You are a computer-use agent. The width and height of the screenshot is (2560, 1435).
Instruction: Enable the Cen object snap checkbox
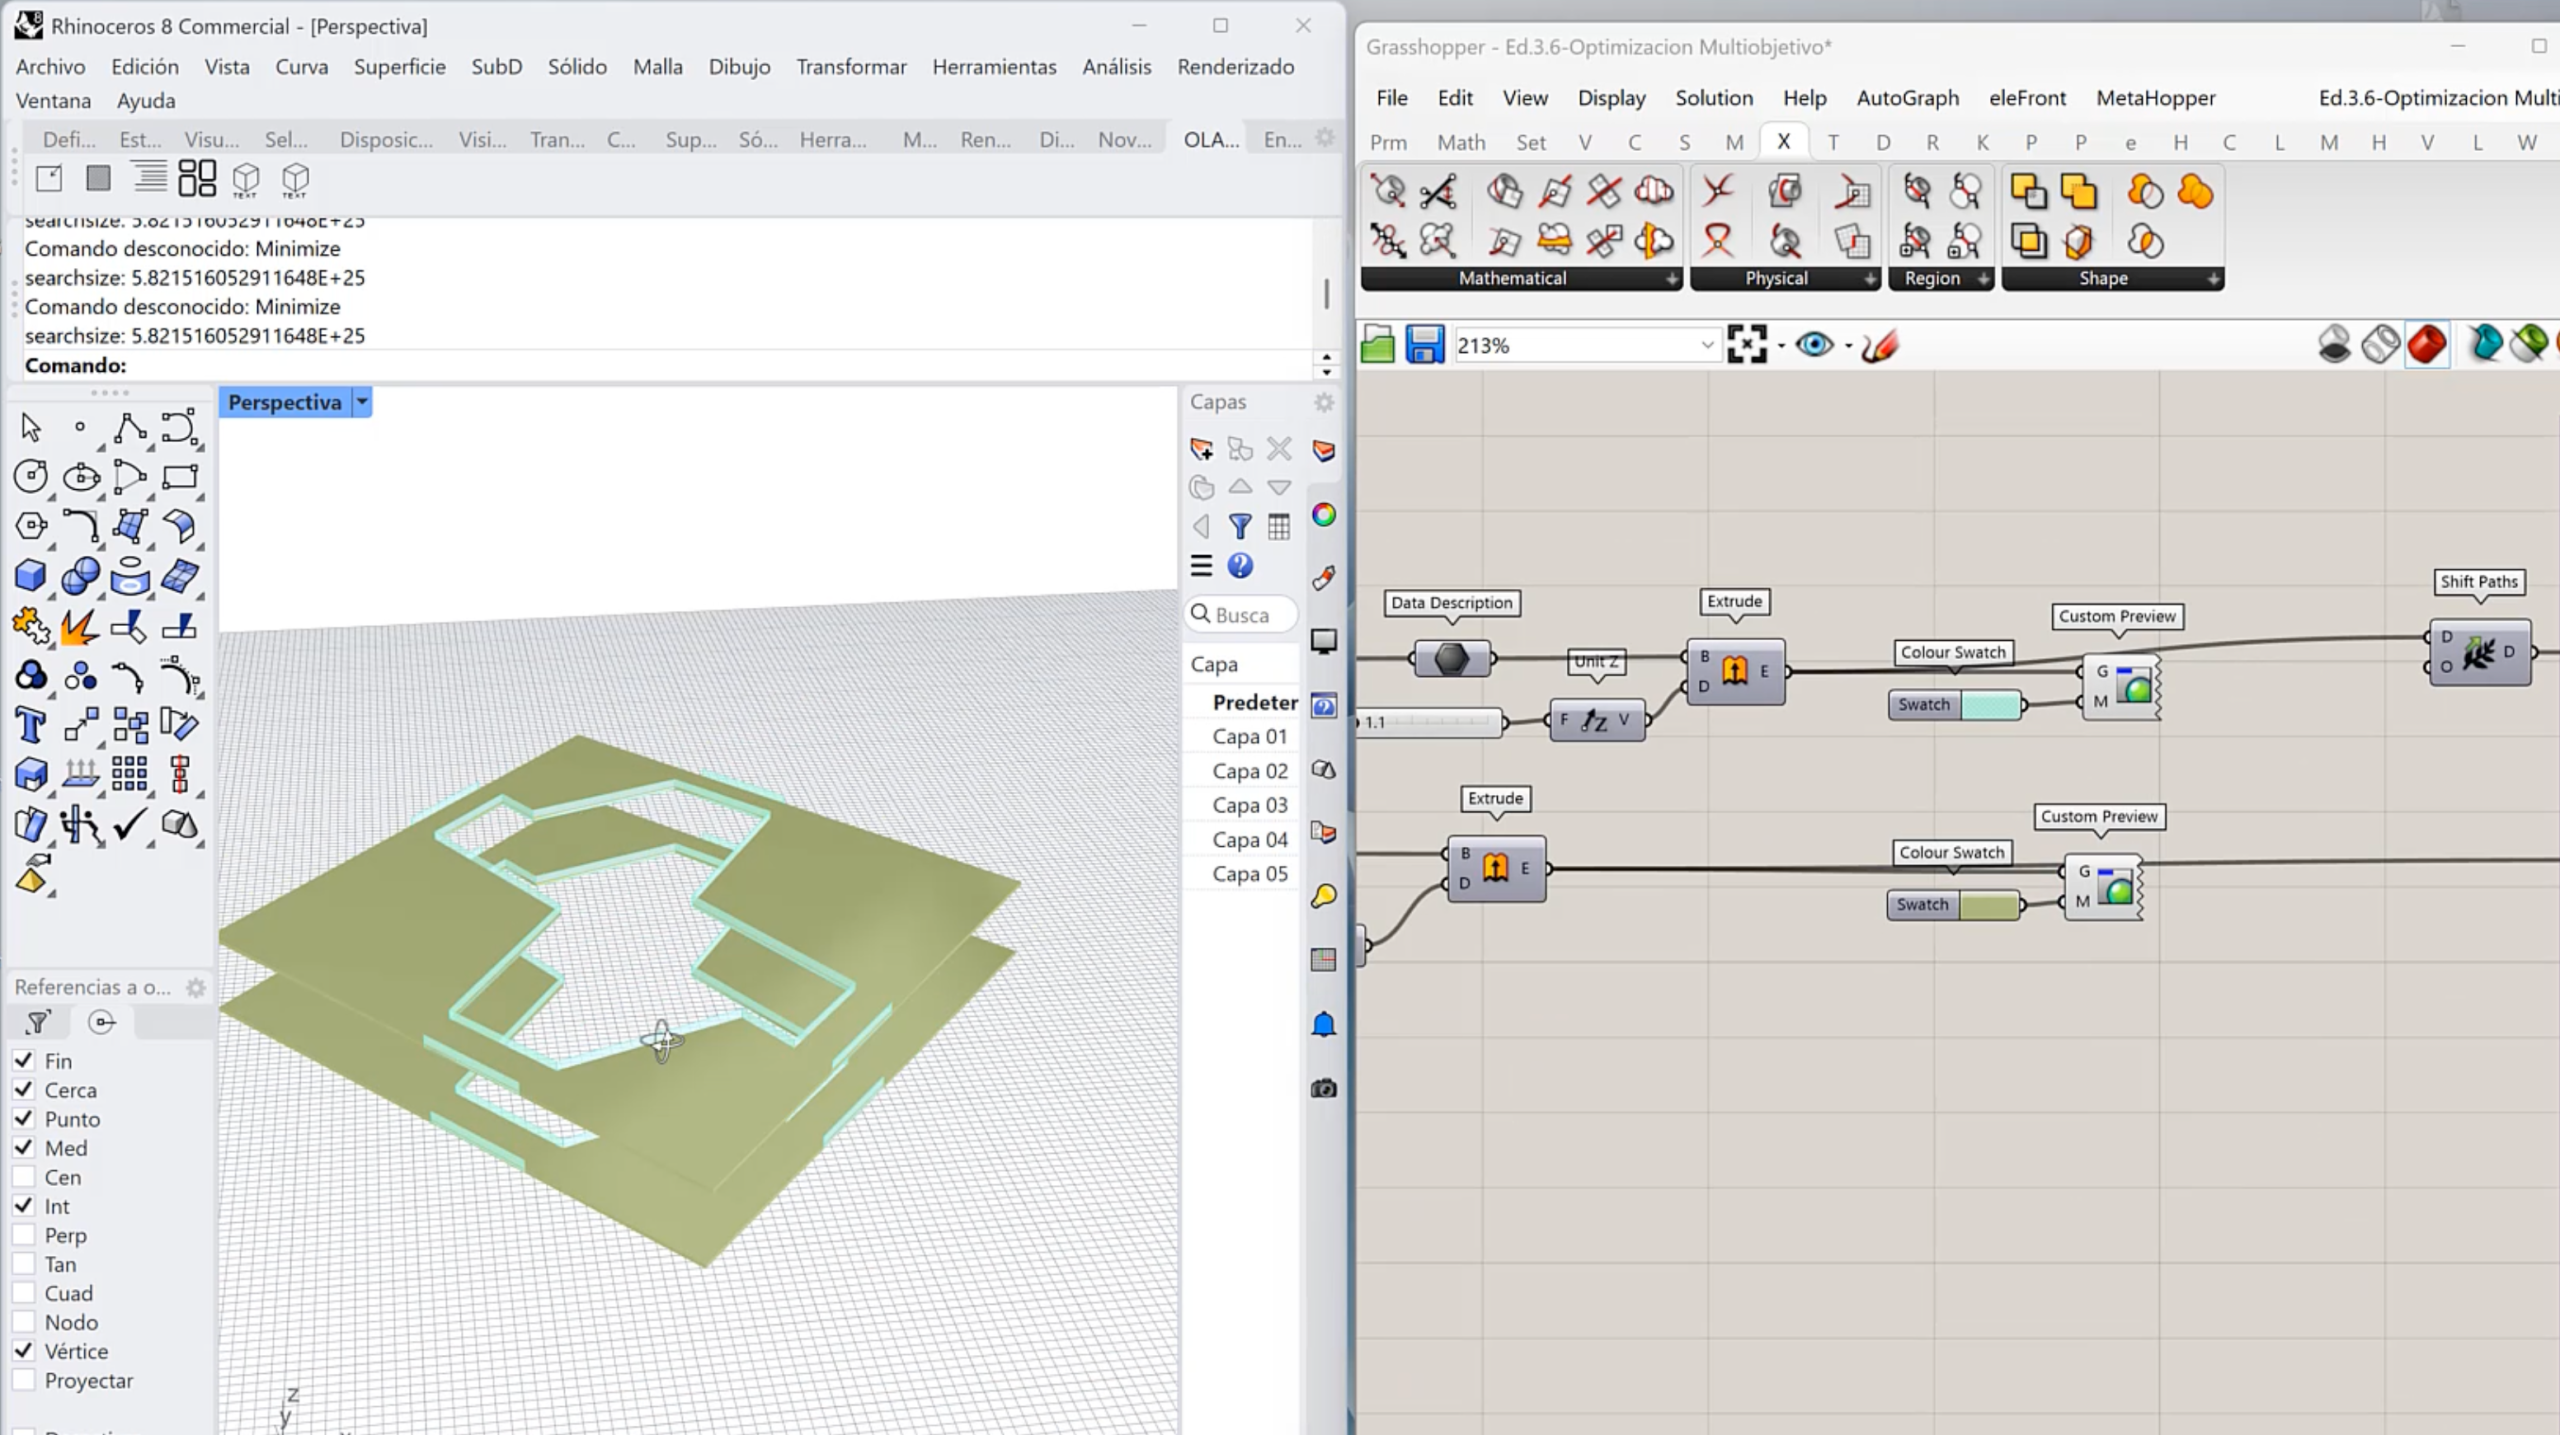pyautogui.click(x=24, y=1177)
